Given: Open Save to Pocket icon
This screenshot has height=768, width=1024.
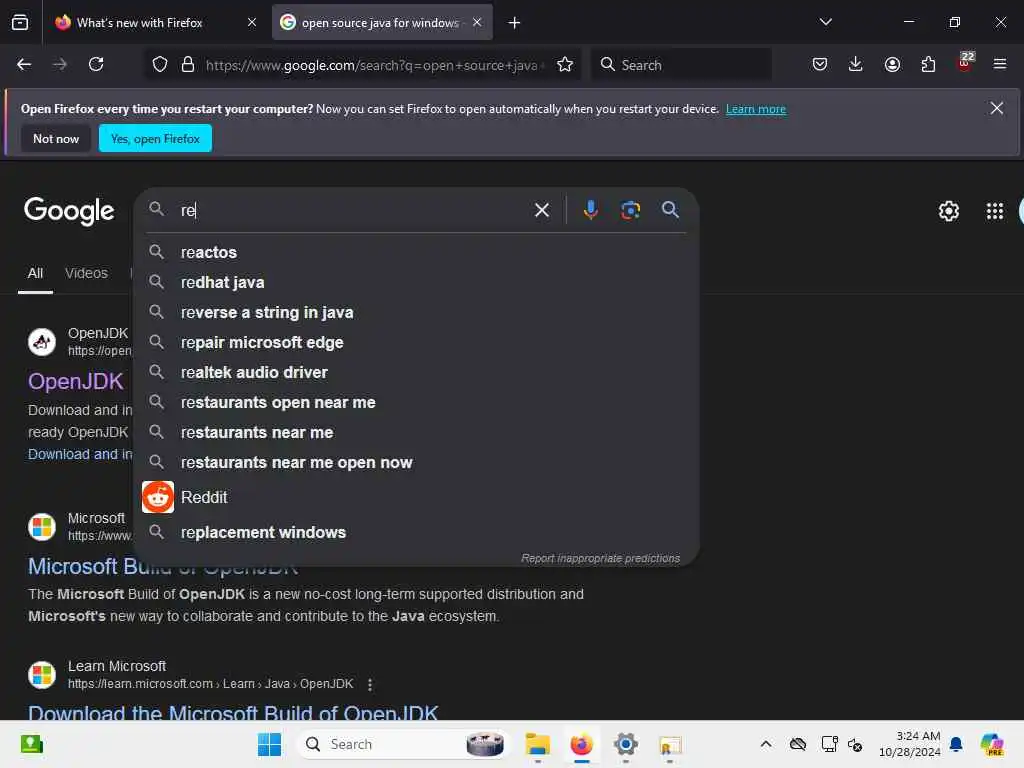Looking at the screenshot, I should tap(820, 65).
